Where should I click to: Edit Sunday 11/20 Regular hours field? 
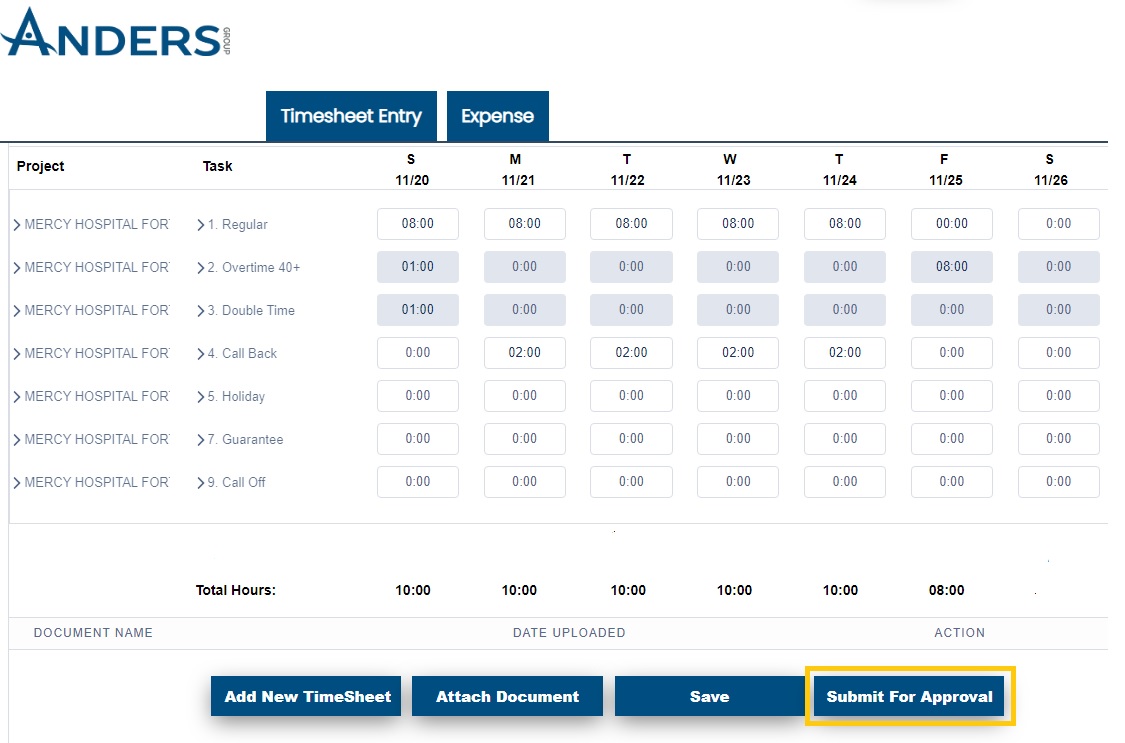tap(417, 224)
